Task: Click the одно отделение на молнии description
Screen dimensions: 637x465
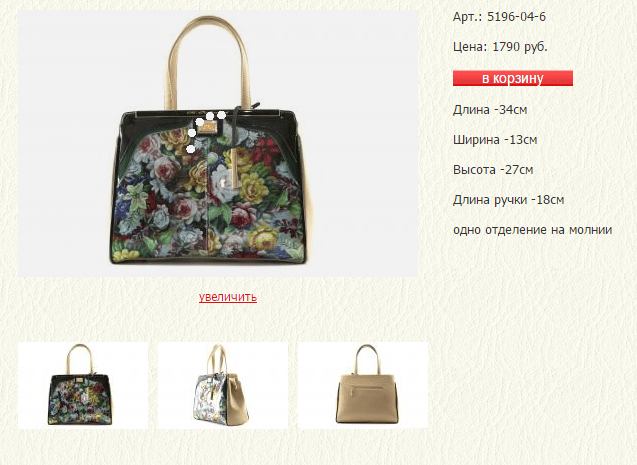Action: 532,230
